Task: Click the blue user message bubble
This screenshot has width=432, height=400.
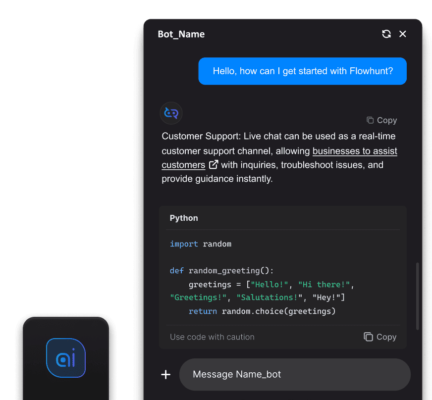Action: 302,71
